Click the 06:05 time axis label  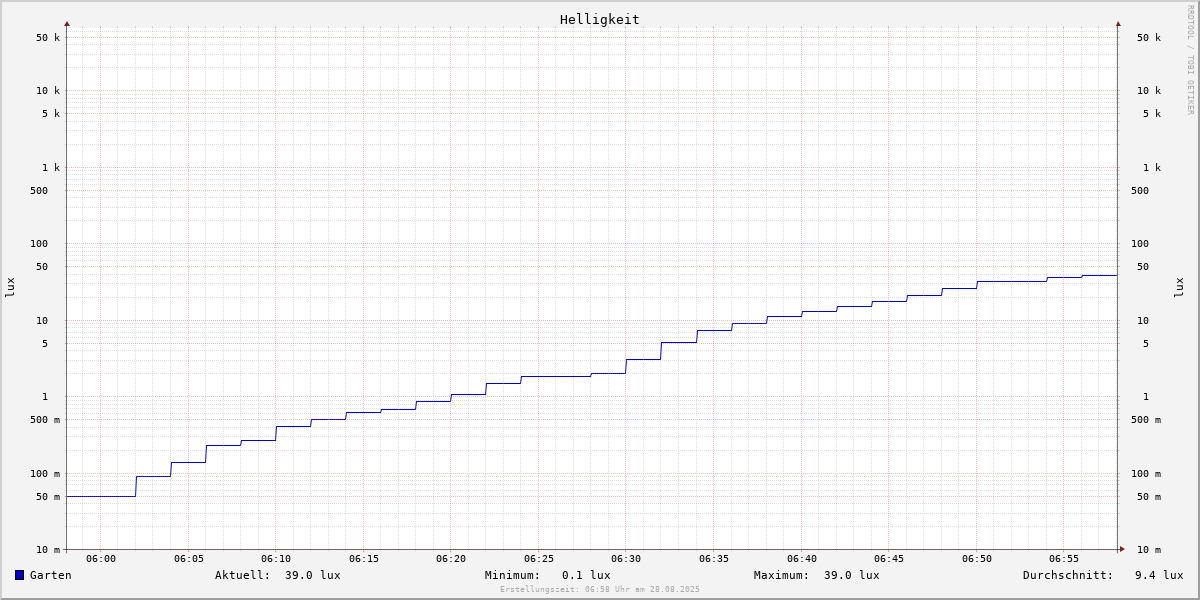coord(189,559)
